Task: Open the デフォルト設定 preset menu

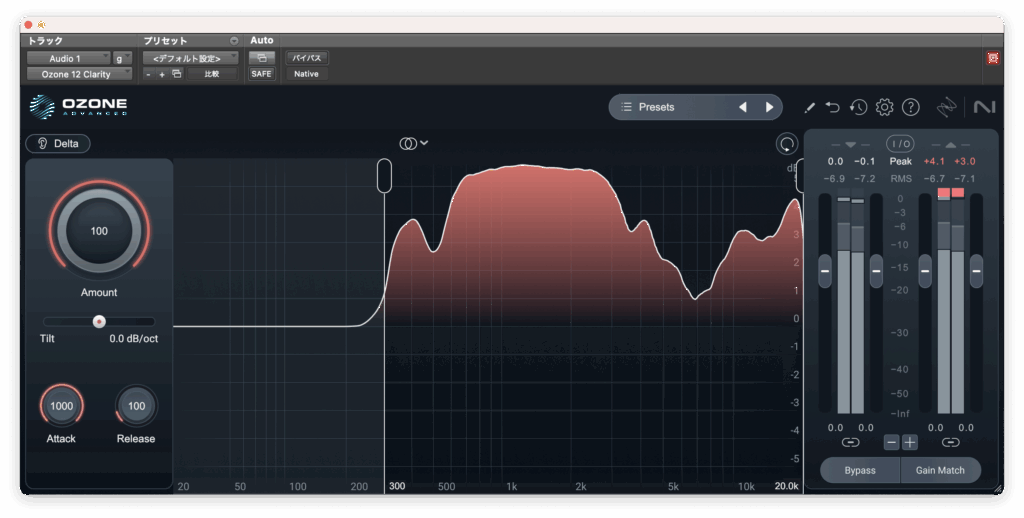Action: click(x=190, y=58)
